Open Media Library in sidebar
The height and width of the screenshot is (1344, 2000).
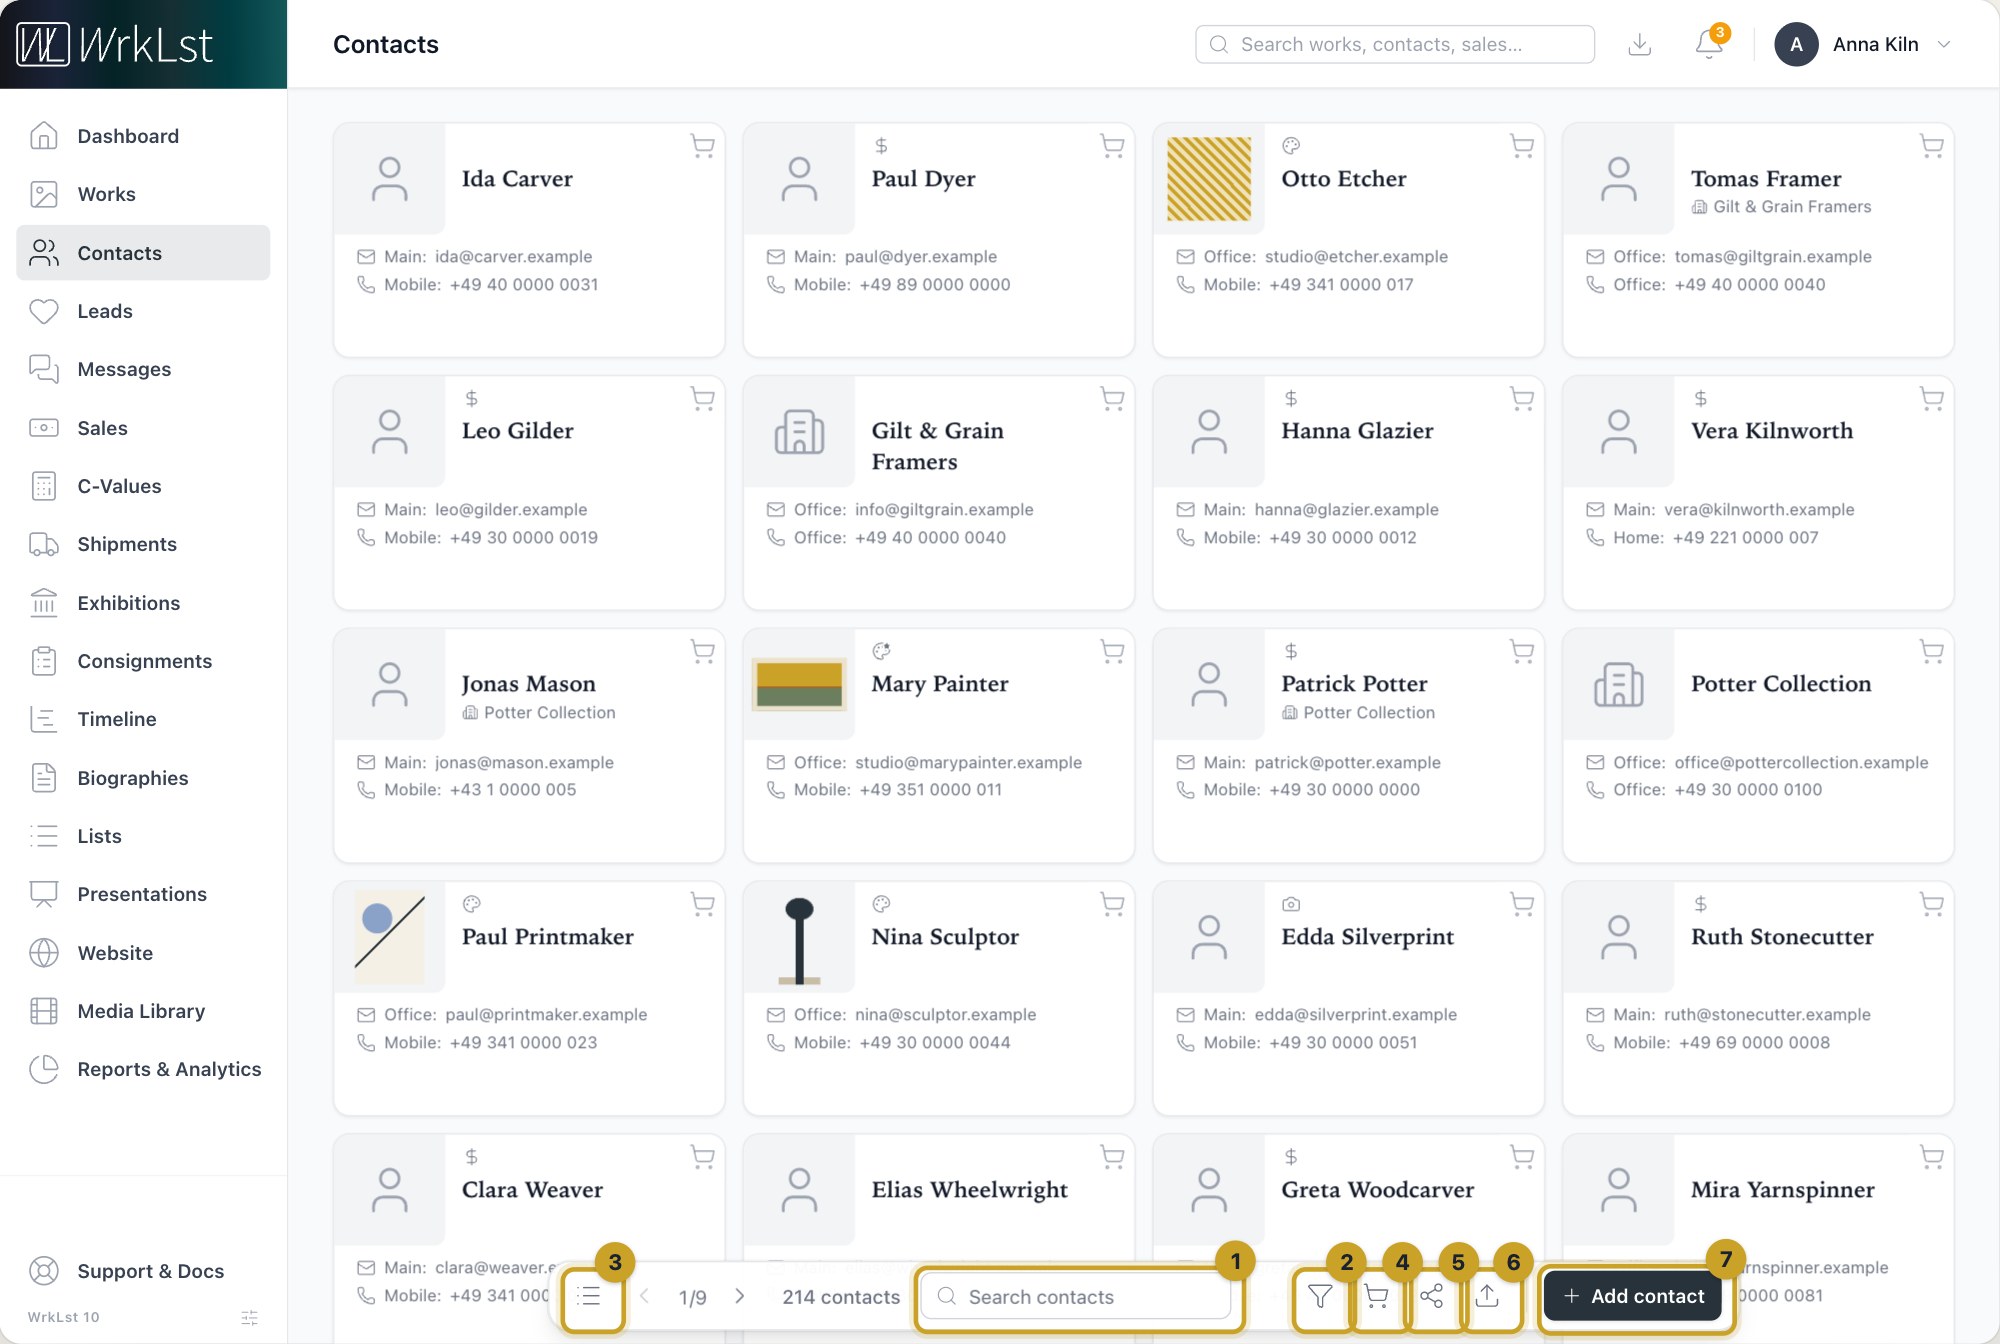click(x=143, y=1011)
